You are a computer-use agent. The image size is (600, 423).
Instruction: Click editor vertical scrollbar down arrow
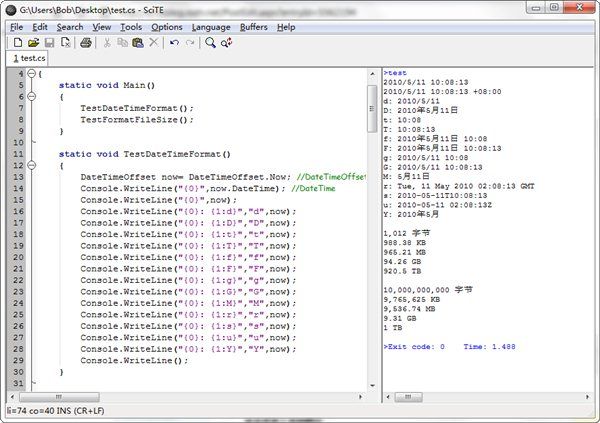[372, 385]
